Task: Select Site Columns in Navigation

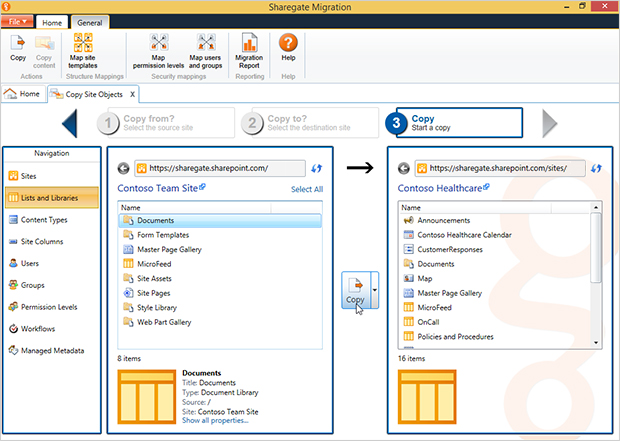Action: point(52,241)
